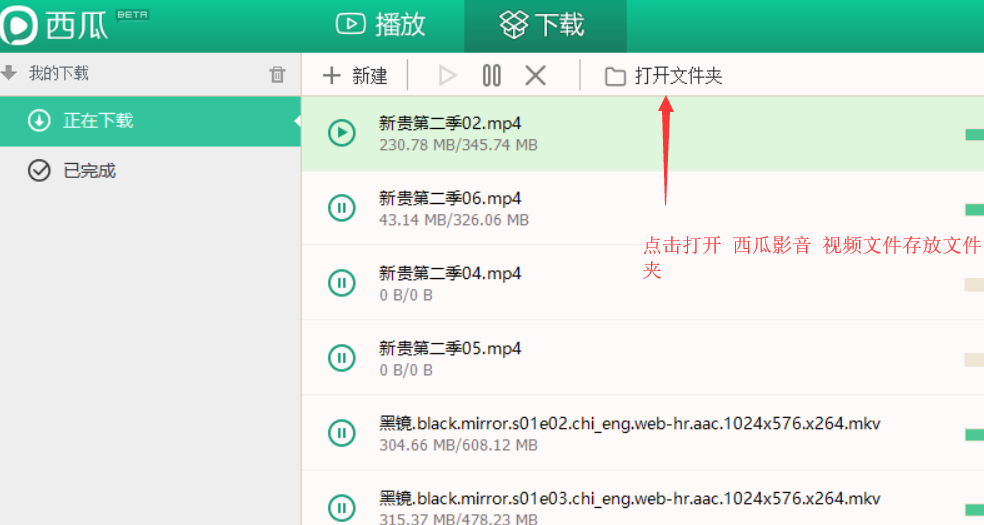
Task: Click the pause circle for 新贵第二季06.mp4
Action: pyautogui.click(x=342, y=208)
